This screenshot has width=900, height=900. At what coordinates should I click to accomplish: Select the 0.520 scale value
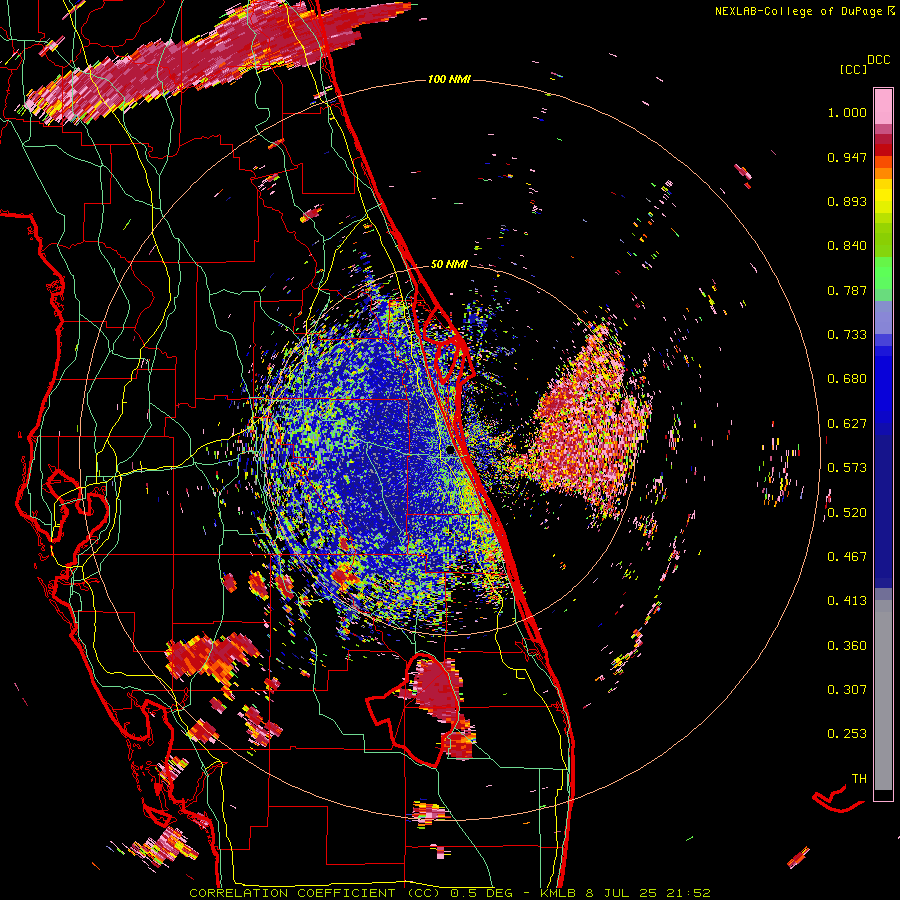847,513
